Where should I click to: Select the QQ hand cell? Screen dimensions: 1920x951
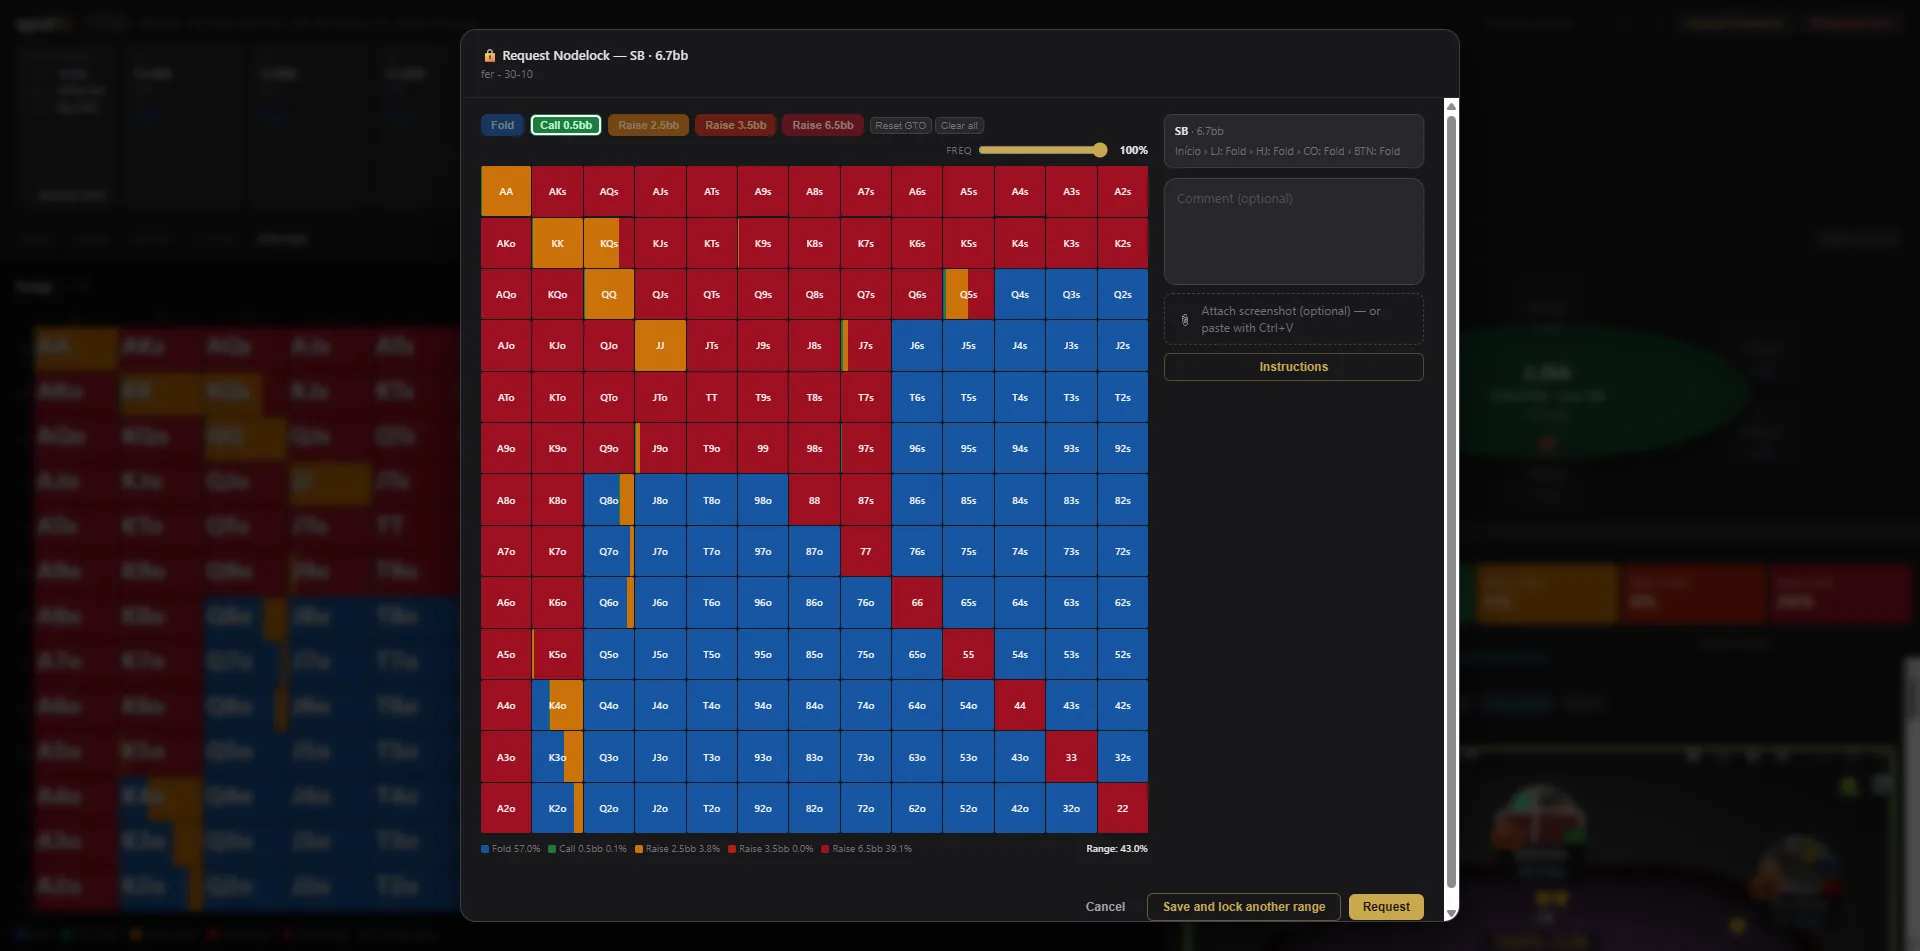coord(609,295)
